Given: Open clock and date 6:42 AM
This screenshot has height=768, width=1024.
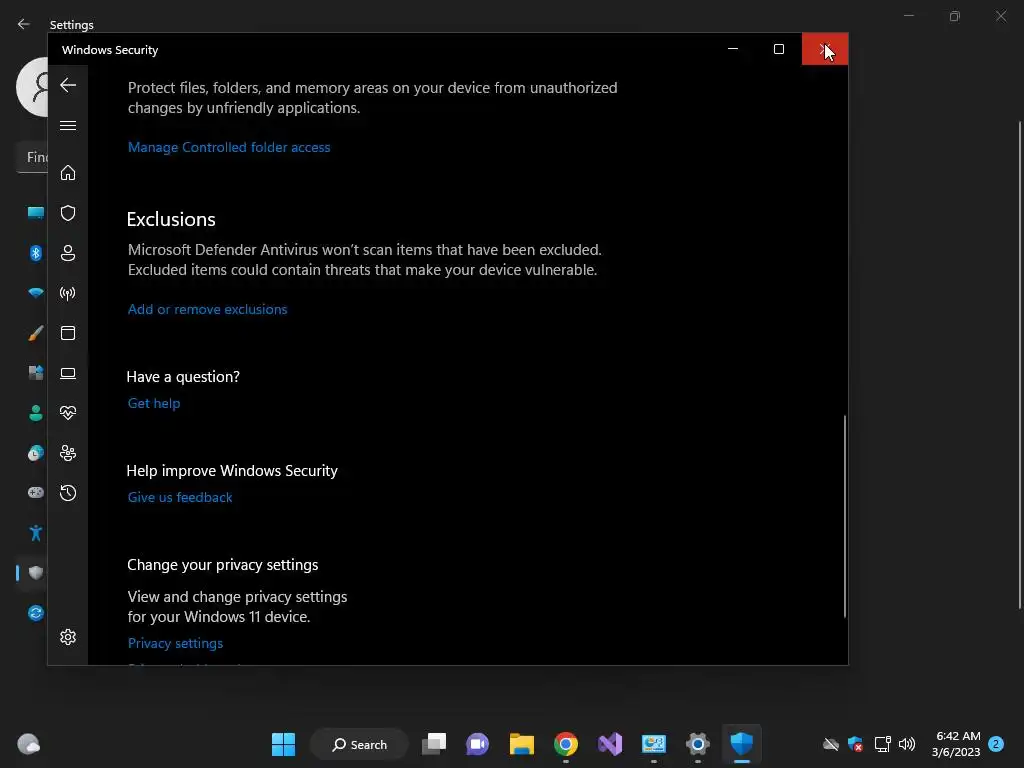Looking at the screenshot, I should click(x=956, y=744).
